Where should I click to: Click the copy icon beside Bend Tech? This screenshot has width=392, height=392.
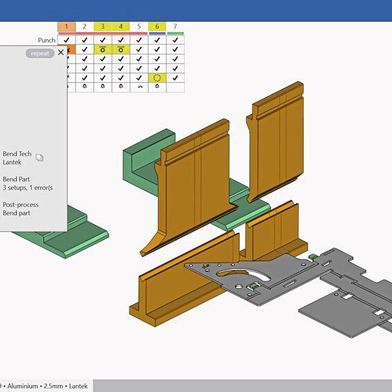pyautogui.click(x=40, y=157)
